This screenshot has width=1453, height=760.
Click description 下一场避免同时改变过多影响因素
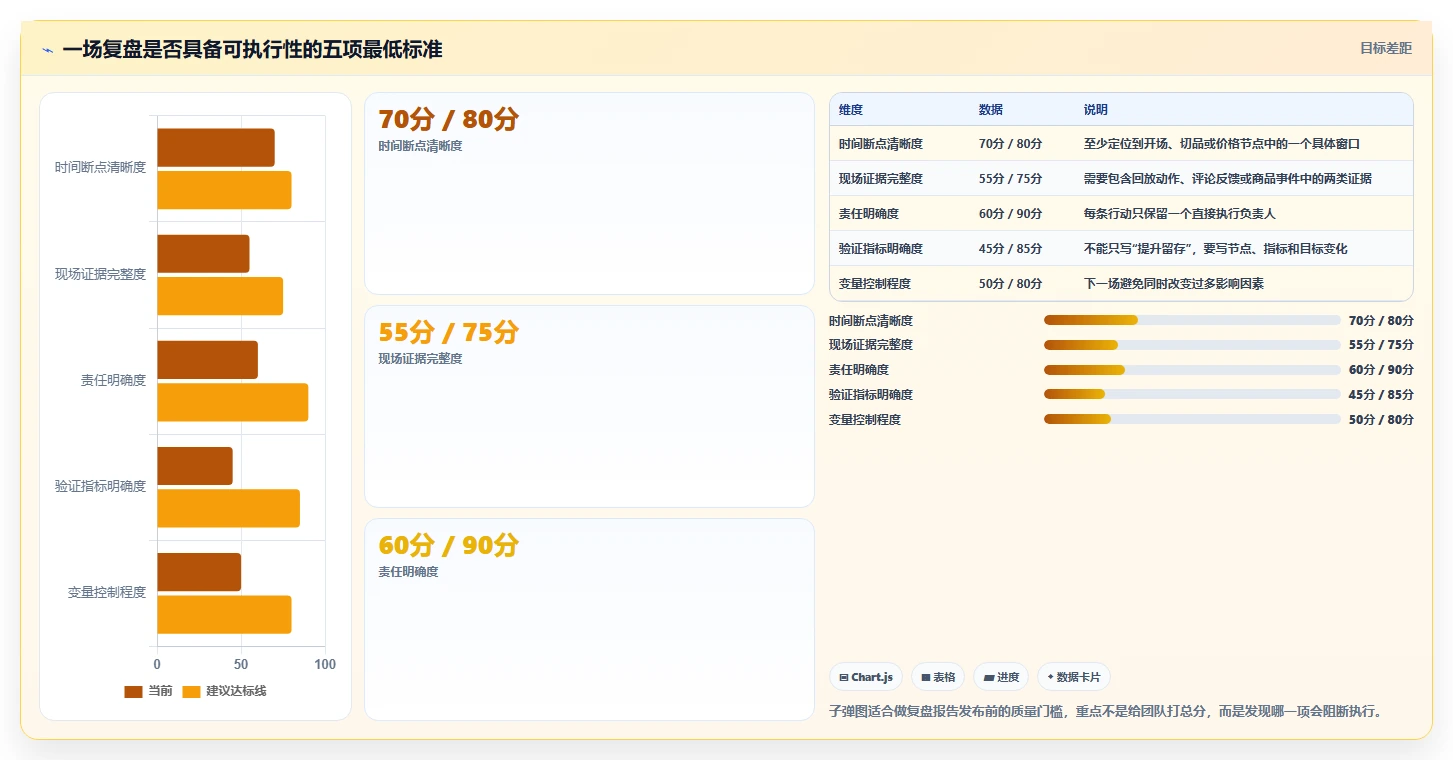point(1174,284)
